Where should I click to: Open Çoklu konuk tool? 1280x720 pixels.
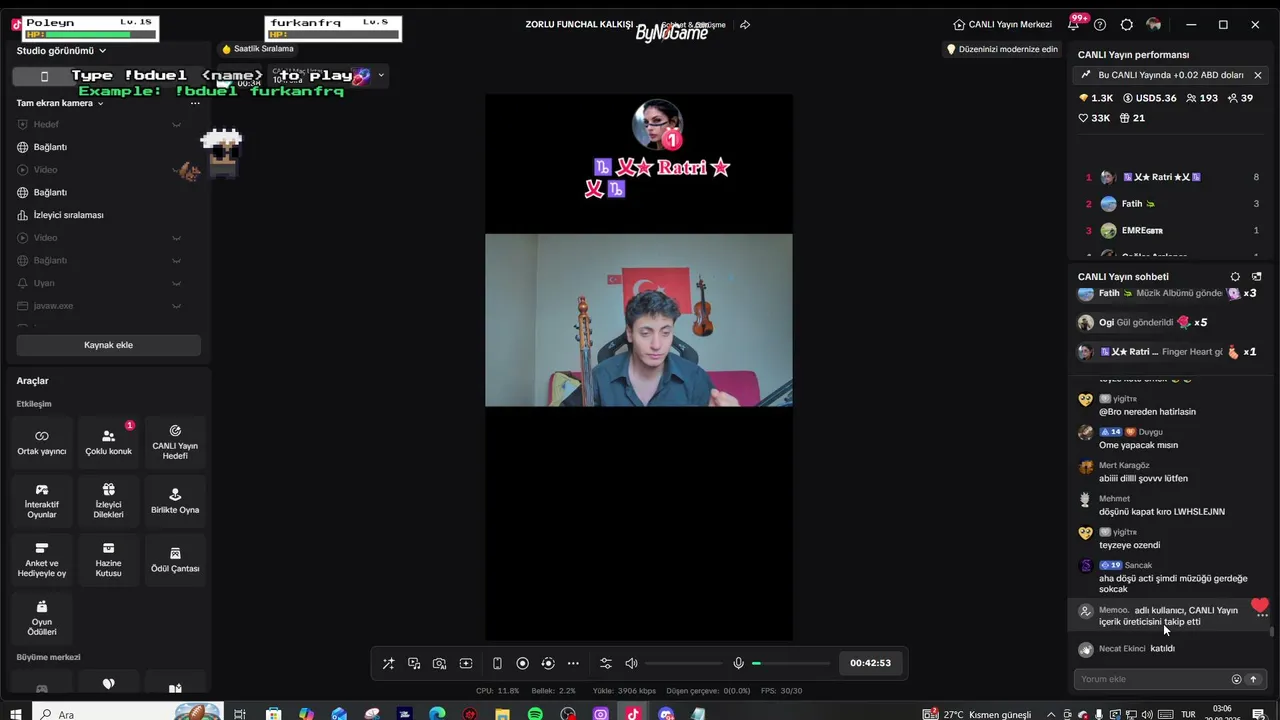click(x=108, y=442)
